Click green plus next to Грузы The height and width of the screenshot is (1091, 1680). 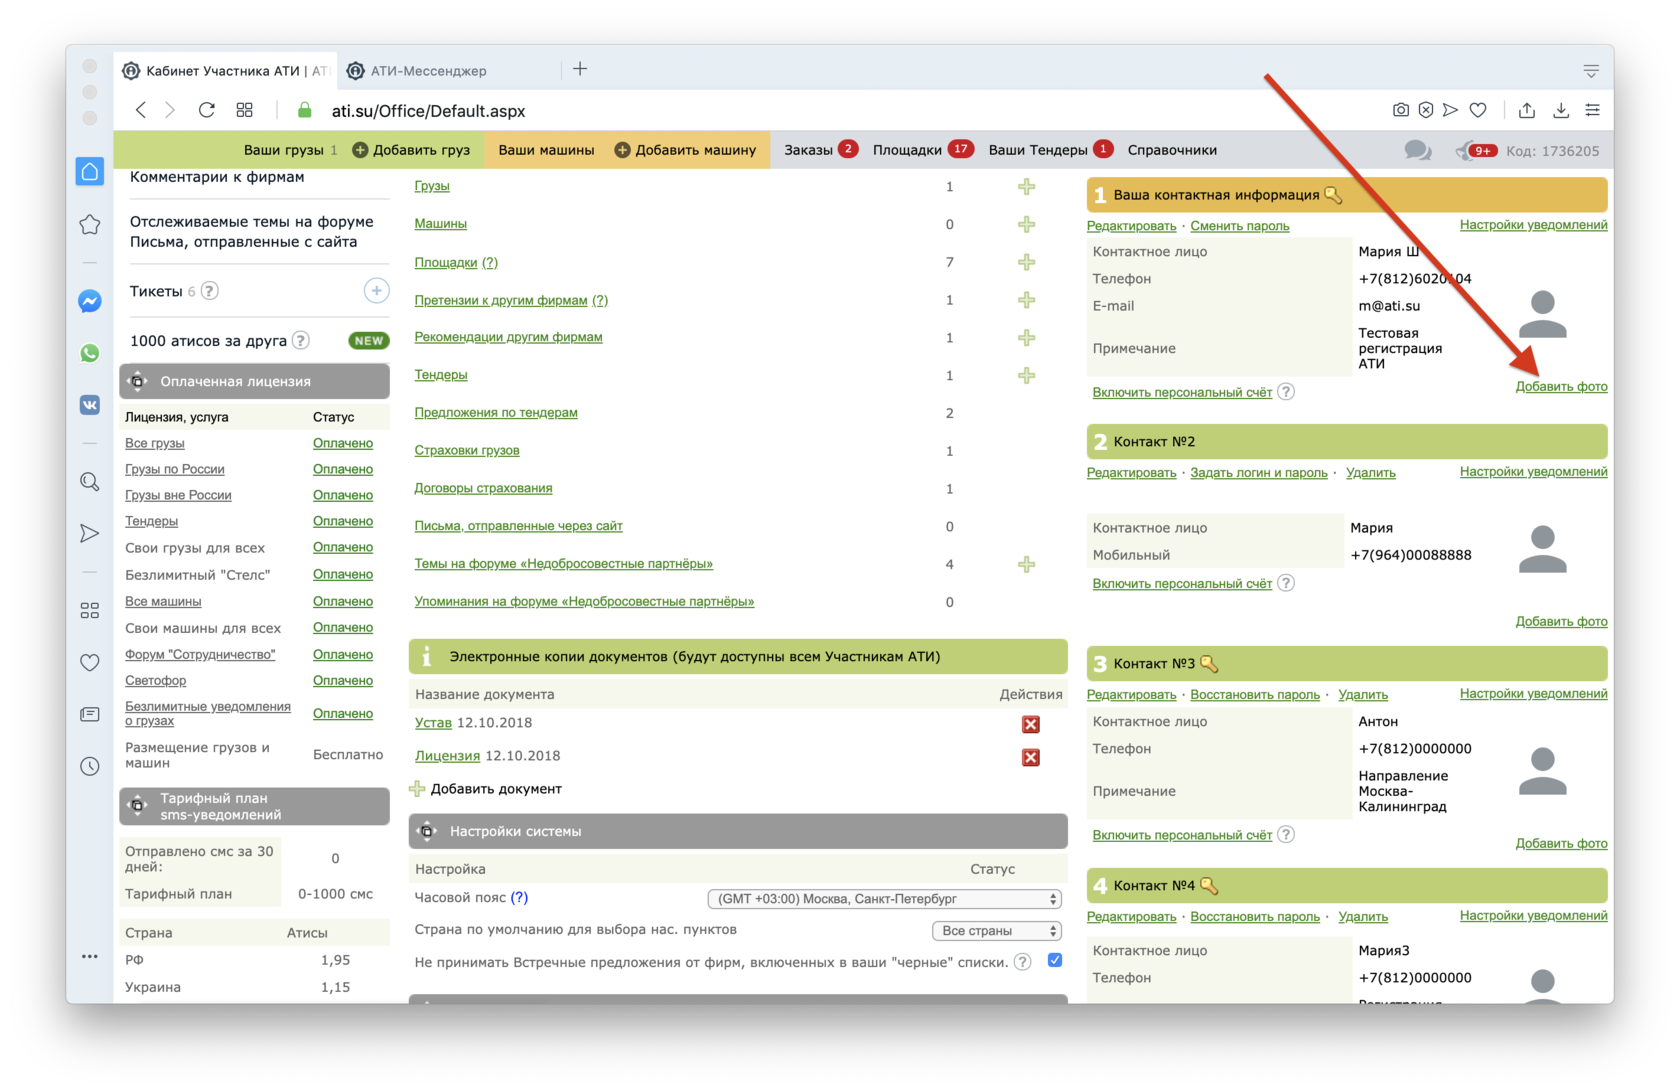click(x=1026, y=187)
